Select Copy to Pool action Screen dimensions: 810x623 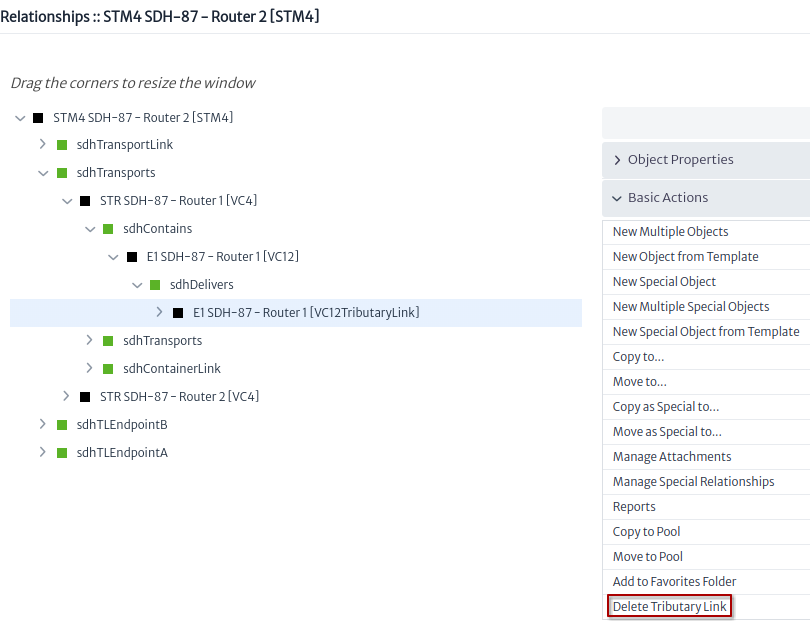[x=706, y=532]
